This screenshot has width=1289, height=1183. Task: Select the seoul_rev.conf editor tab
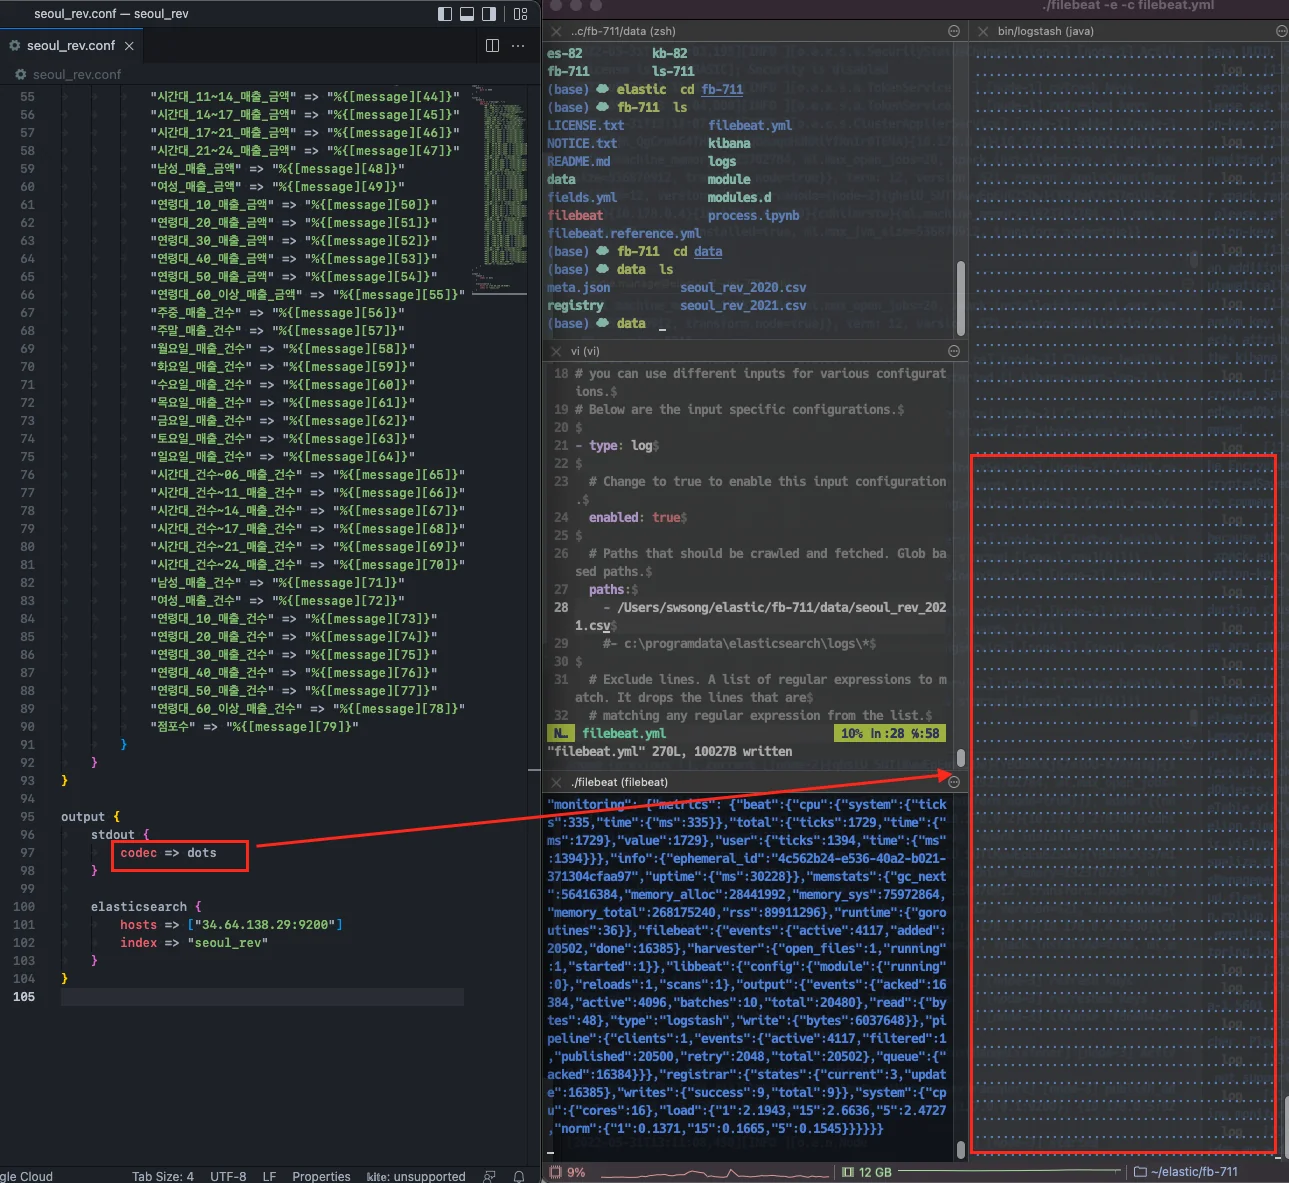70,46
